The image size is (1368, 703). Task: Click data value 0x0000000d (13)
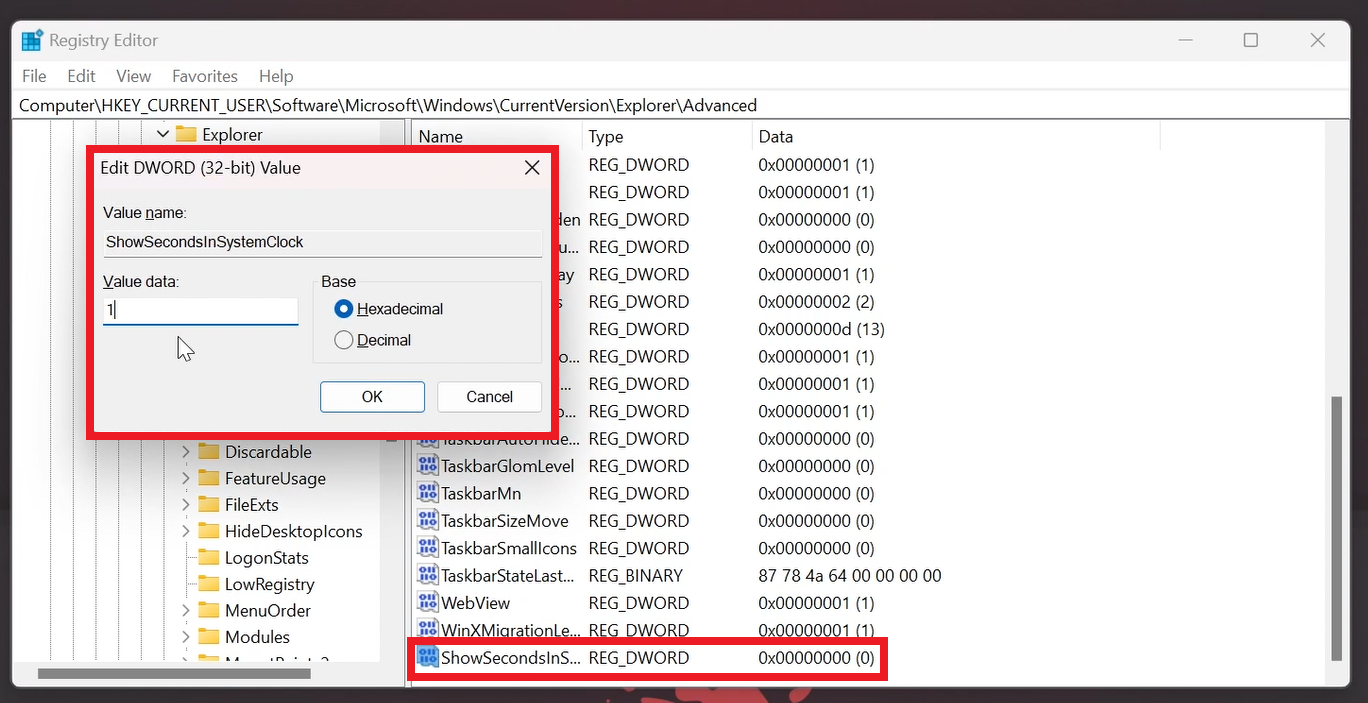(821, 329)
